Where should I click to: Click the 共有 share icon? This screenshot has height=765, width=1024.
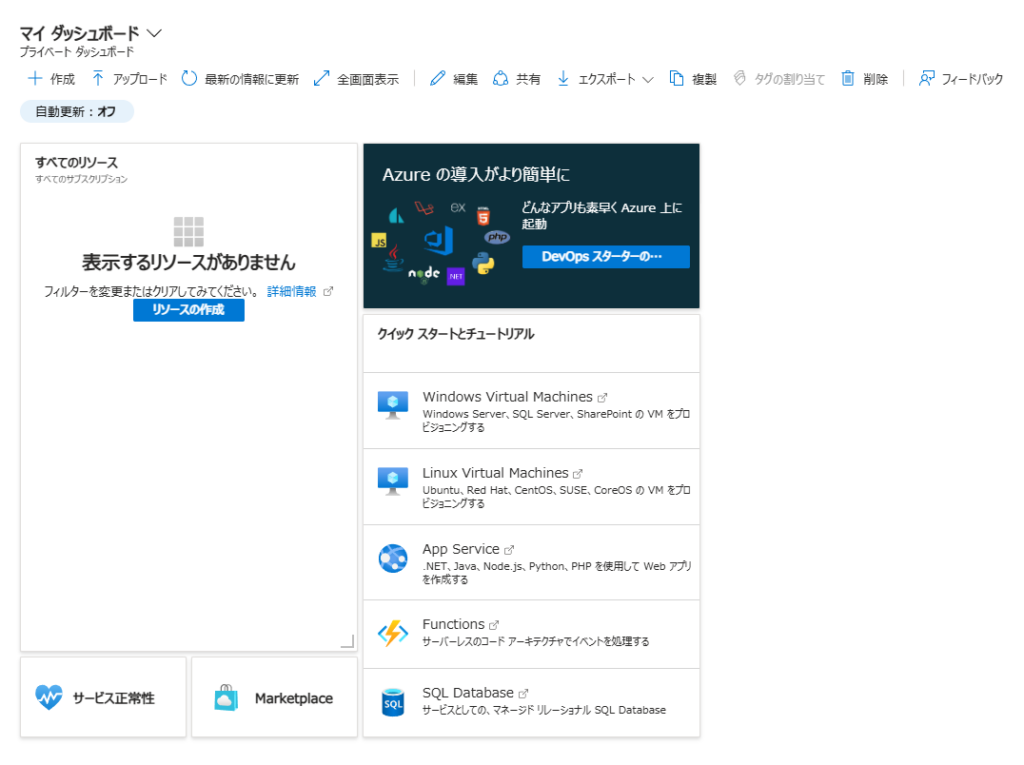point(500,78)
